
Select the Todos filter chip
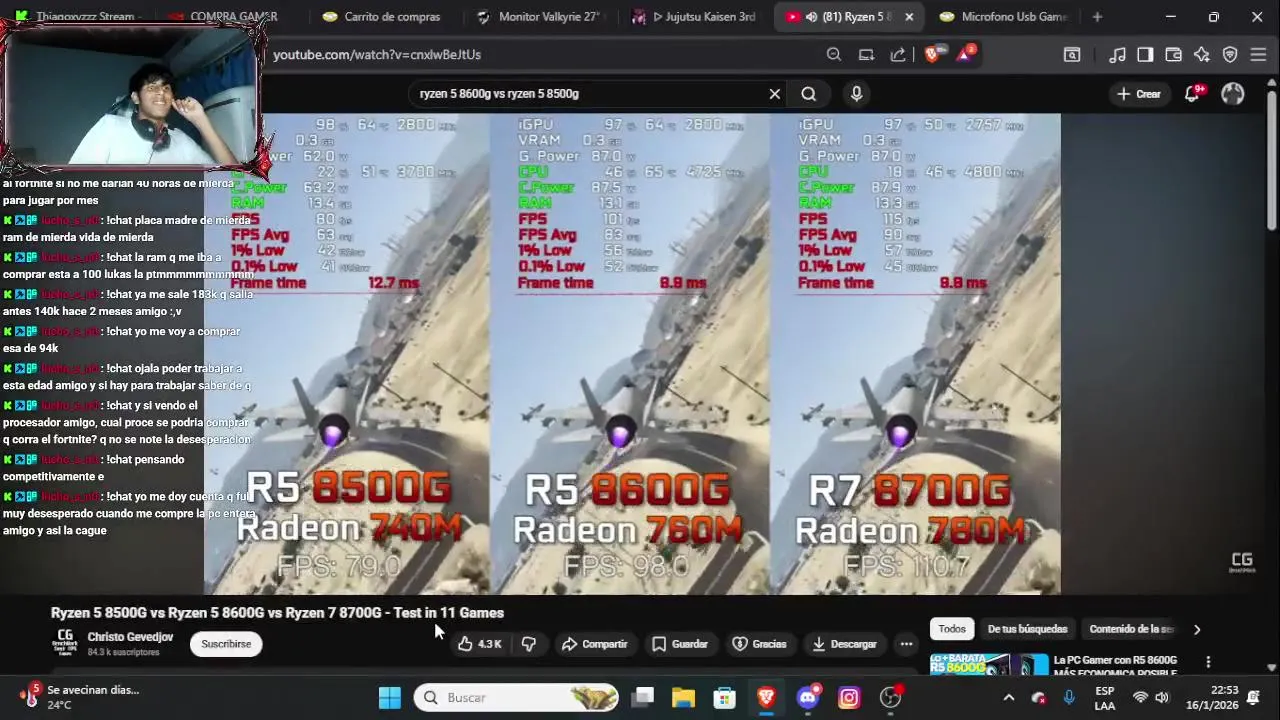tap(952, 629)
